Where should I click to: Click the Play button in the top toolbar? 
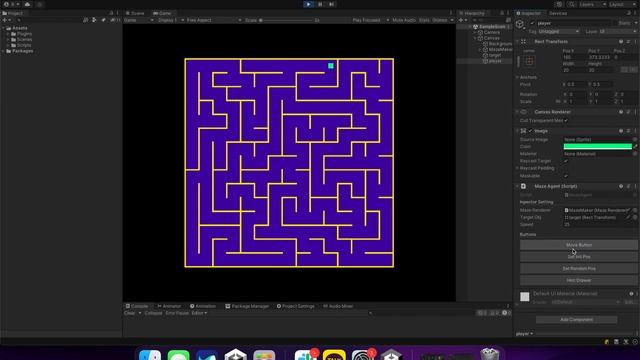pyautogui.click(x=308, y=4)
